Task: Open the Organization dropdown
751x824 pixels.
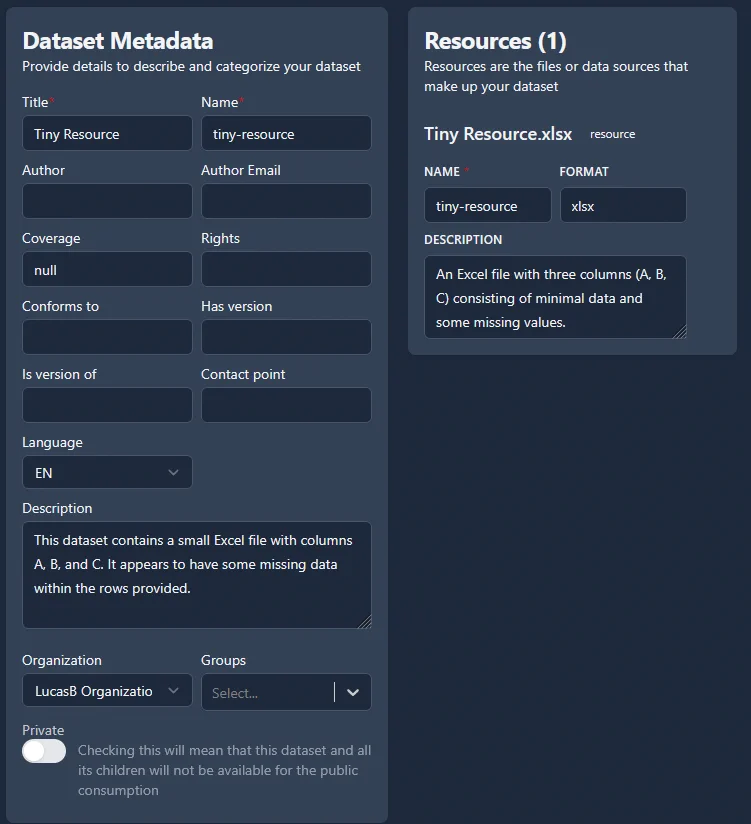Action: coord(107,691)
